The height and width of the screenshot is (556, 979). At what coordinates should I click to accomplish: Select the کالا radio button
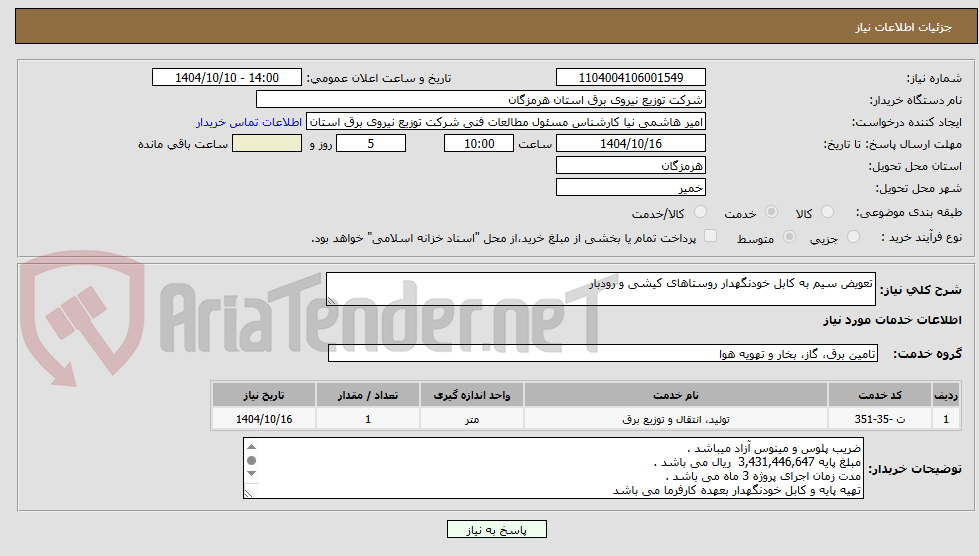click(x=827, y=212)
